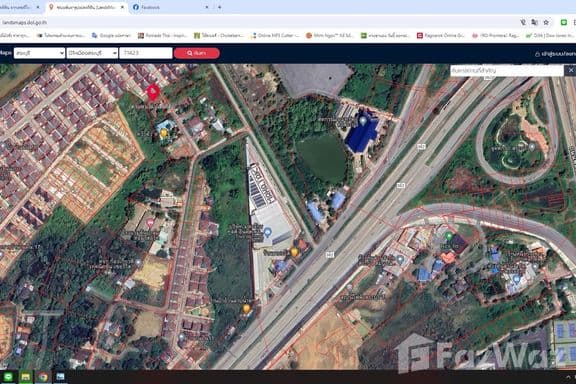Open the province dropdown
Viewport: 576px width, 384px height.
coord(39,53)
